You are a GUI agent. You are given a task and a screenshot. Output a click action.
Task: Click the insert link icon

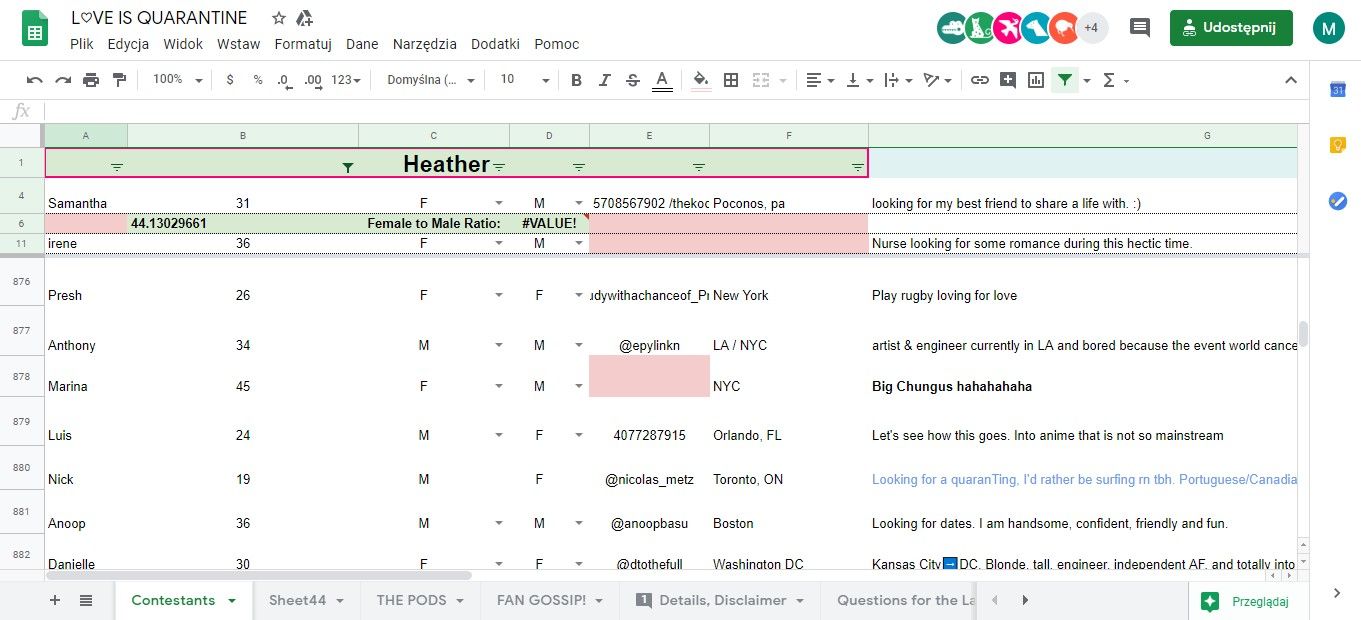click(980, 80)
